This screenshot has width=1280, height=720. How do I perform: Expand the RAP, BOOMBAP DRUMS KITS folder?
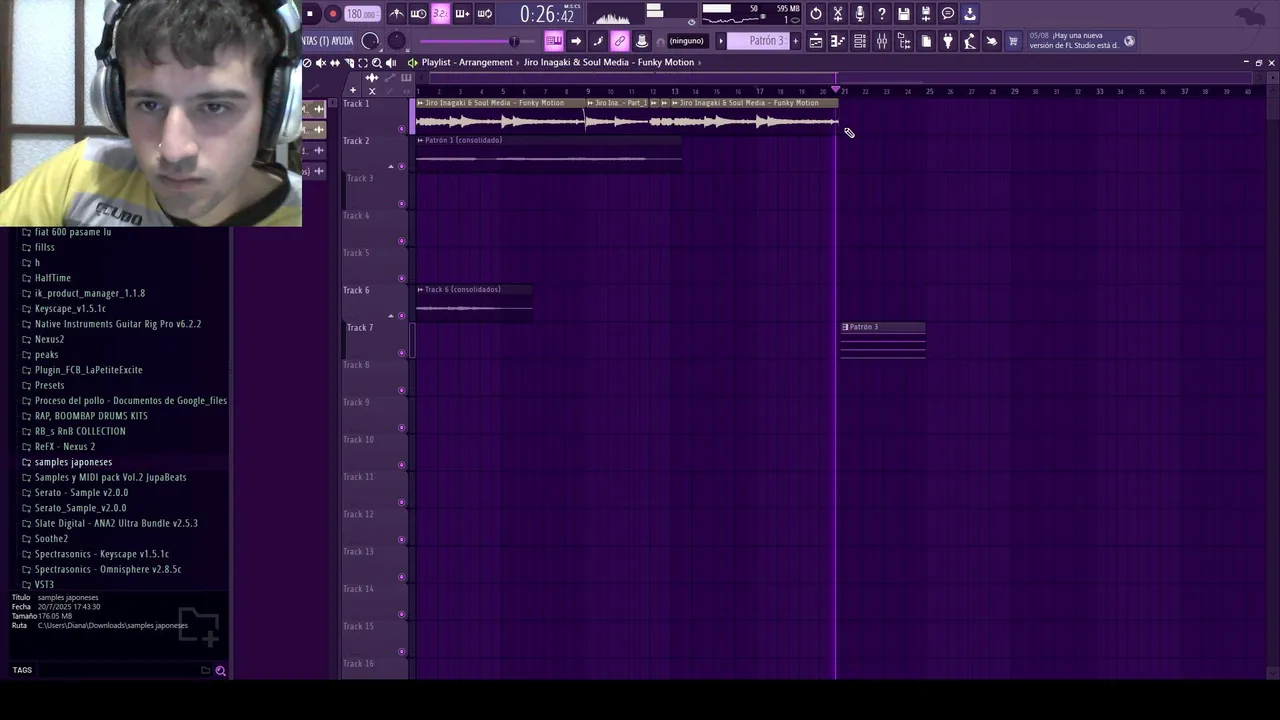pos(91,416)
